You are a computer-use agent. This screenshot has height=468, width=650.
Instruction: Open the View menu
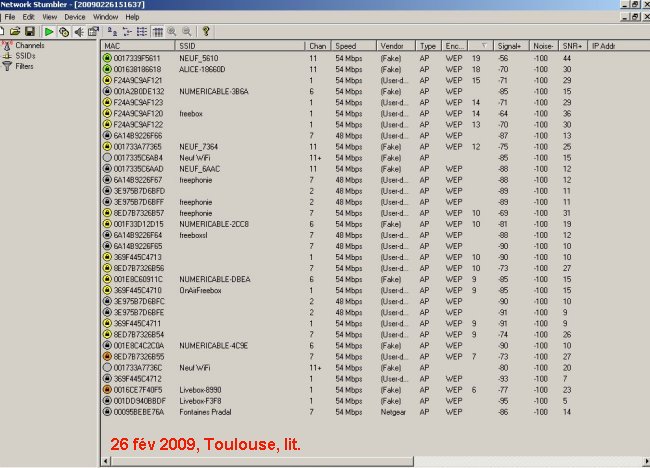coord(49,17)
